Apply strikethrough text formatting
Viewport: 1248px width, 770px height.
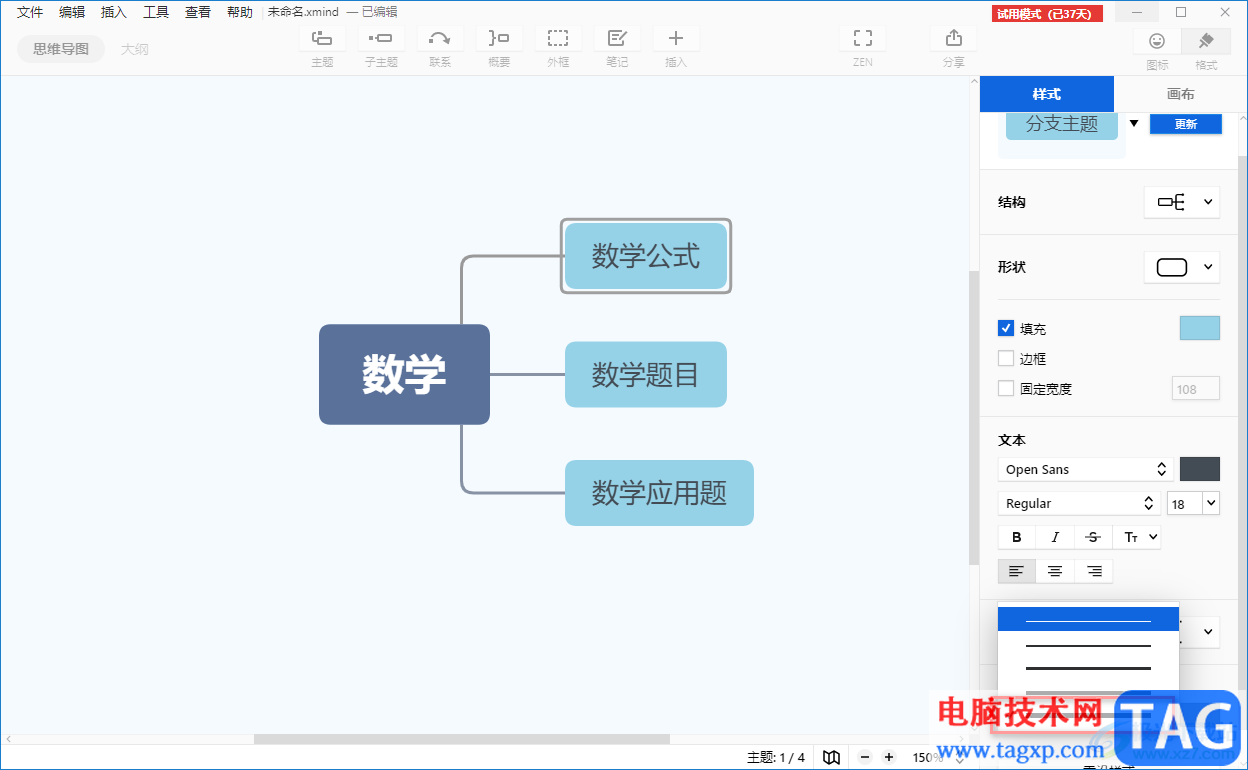pyautogui.click(x=1093, y=537)
